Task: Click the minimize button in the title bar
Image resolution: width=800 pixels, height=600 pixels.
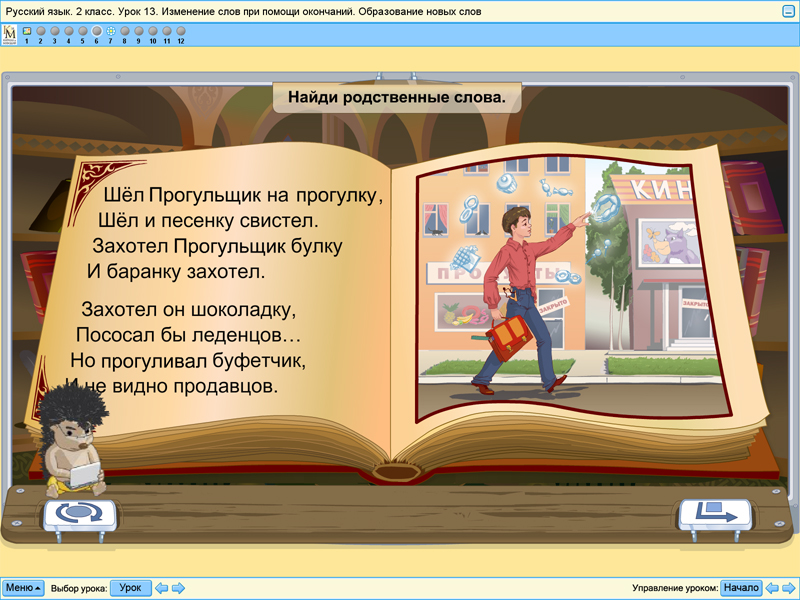Action: coord(788,9)
